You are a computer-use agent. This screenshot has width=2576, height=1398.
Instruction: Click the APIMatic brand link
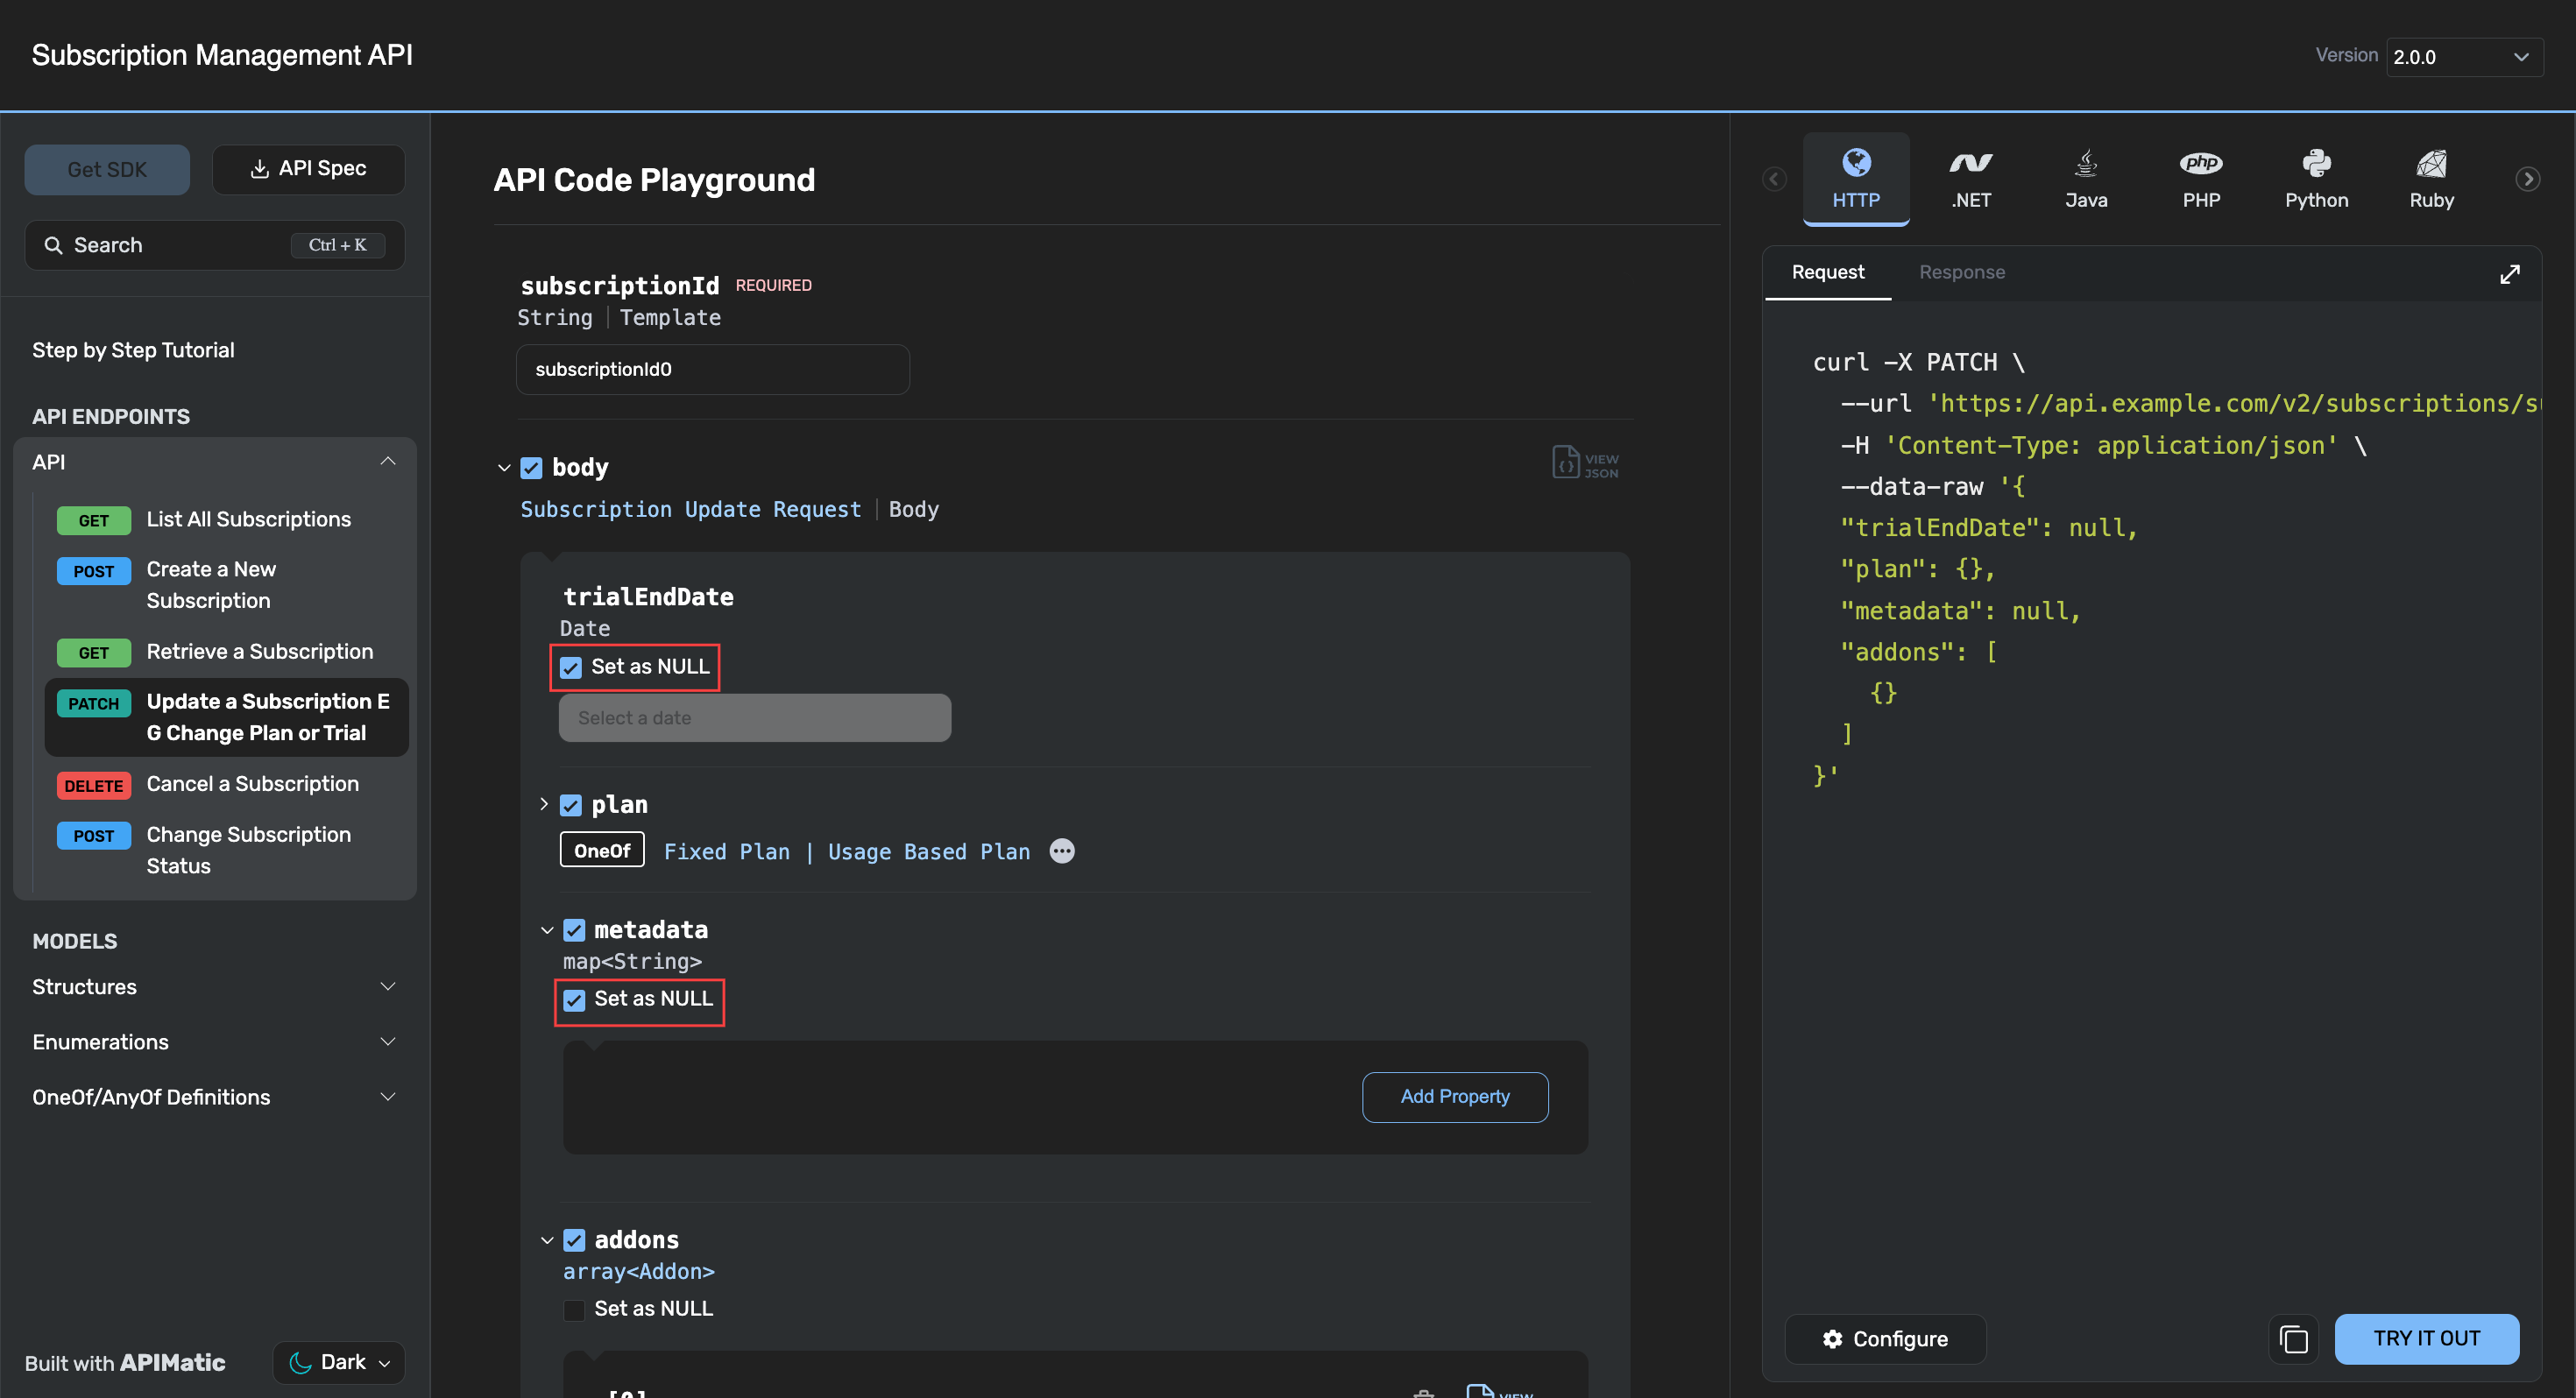point(172,1362)
